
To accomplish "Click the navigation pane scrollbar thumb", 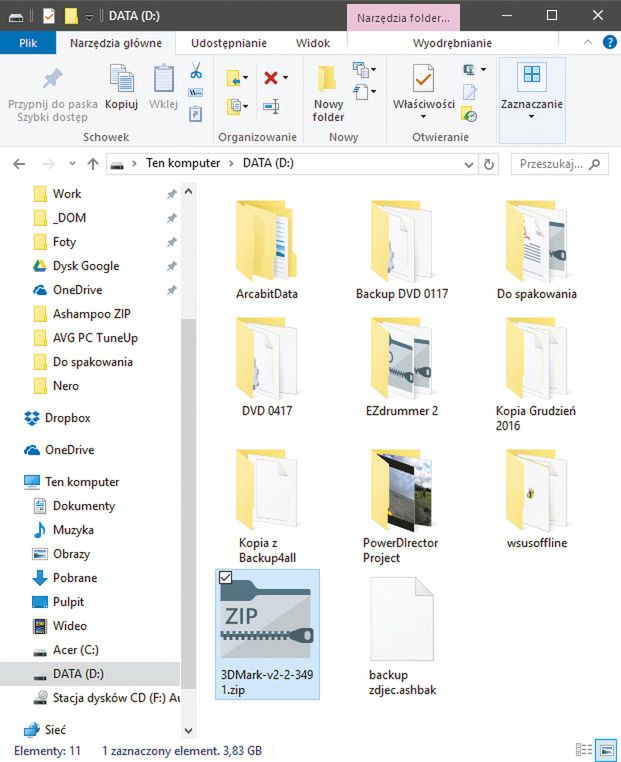I will click(189, 503).
